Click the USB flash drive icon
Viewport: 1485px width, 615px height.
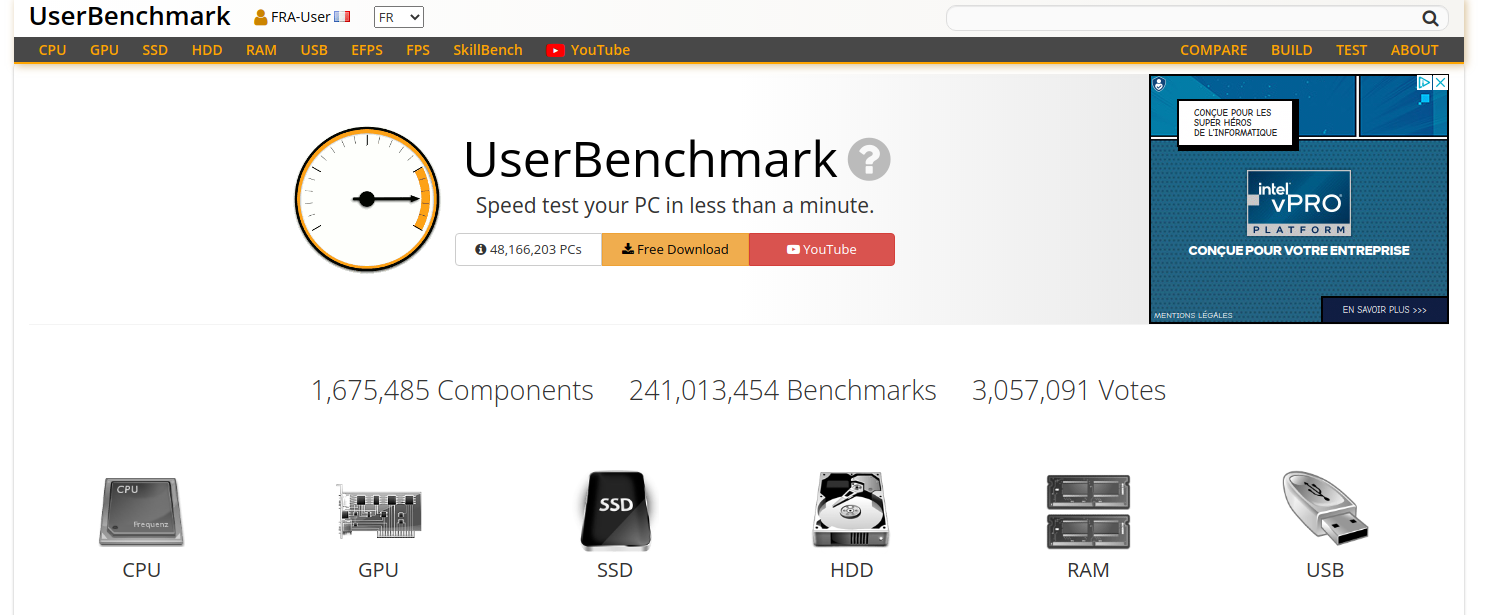tap(1325, 509)
